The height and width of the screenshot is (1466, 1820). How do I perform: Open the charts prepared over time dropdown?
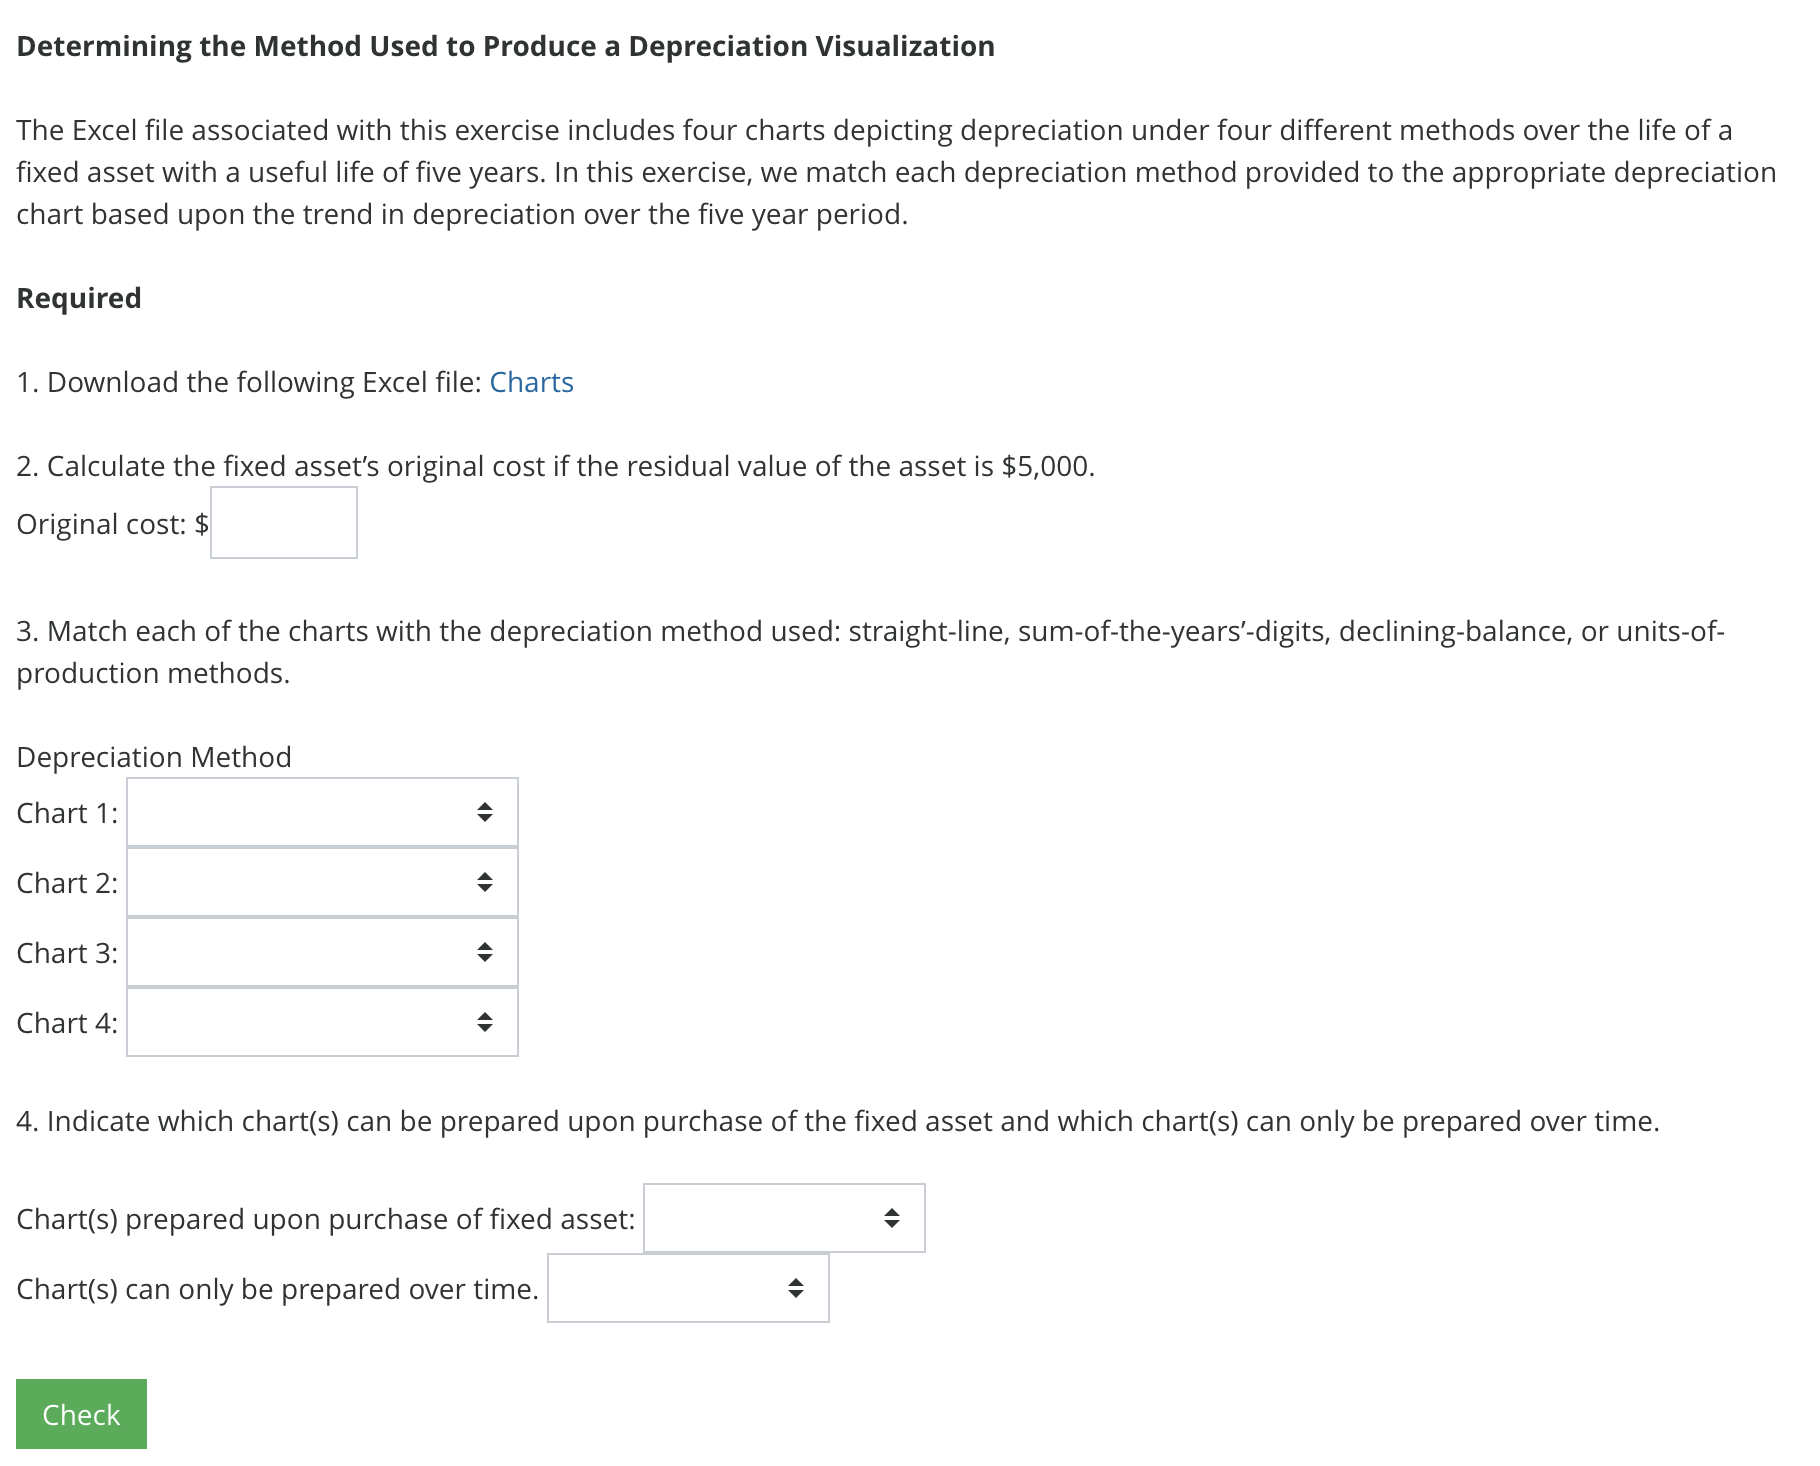(688, 1289)
